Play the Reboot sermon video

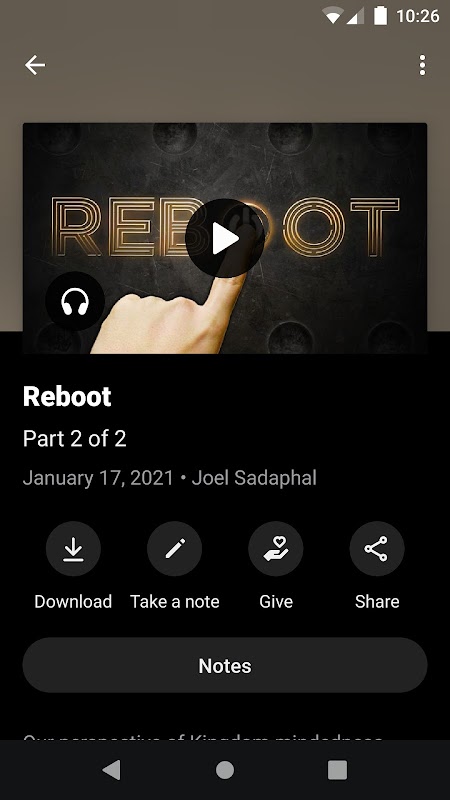[224, 238]
